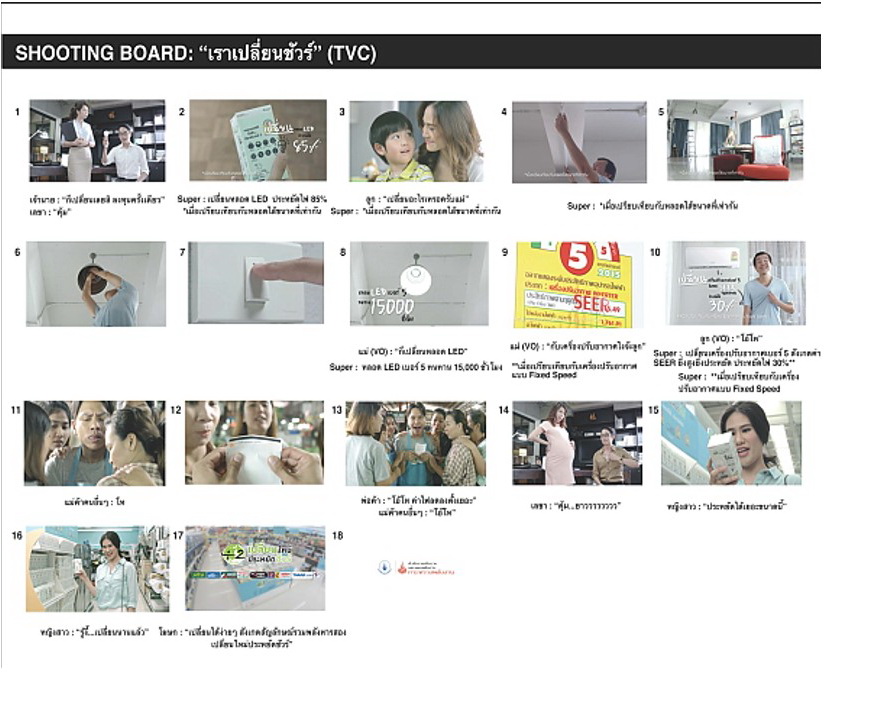Screen dimensions: 885x705
Task: Open frame 8 glowing LED 15000 thumbnail
Action: click(419, 284)
